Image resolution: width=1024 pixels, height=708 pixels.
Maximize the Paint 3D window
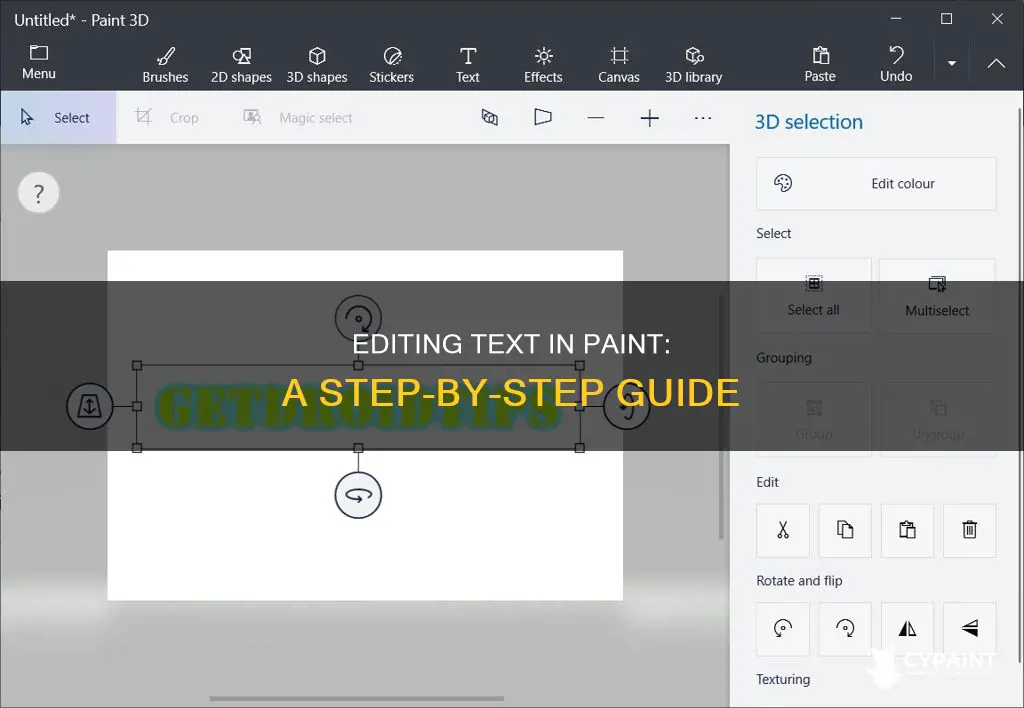coord(946,19)
